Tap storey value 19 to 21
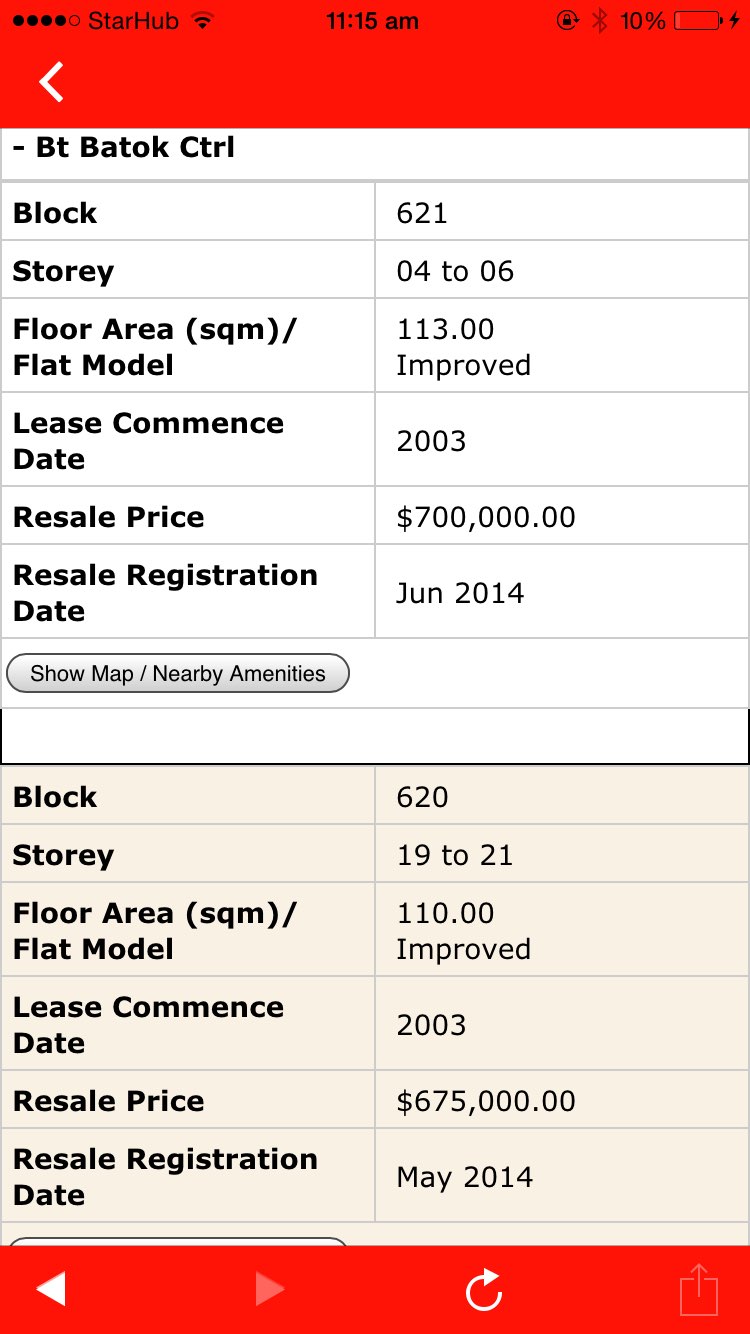This screenshot has width=750, height=1334. tap(455, 855)
